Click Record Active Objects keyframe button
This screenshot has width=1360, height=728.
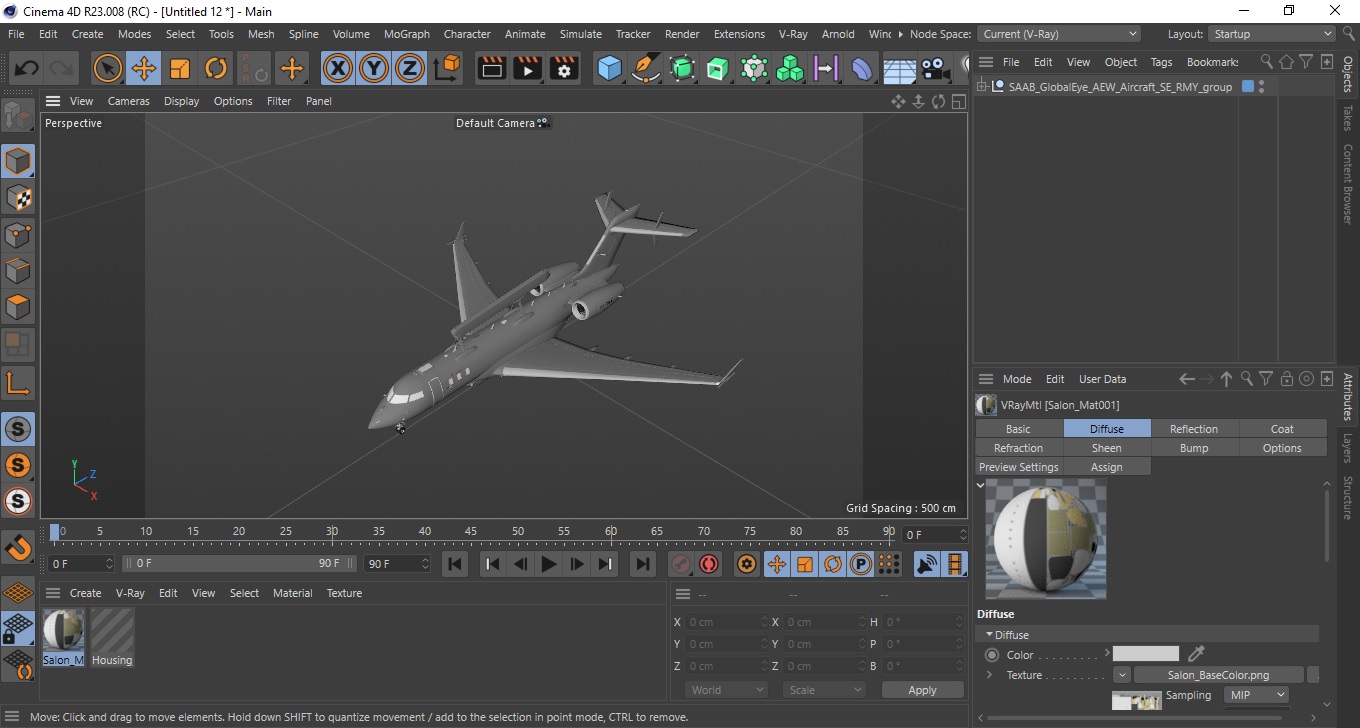pyautogui.click(x=681, y=564)
